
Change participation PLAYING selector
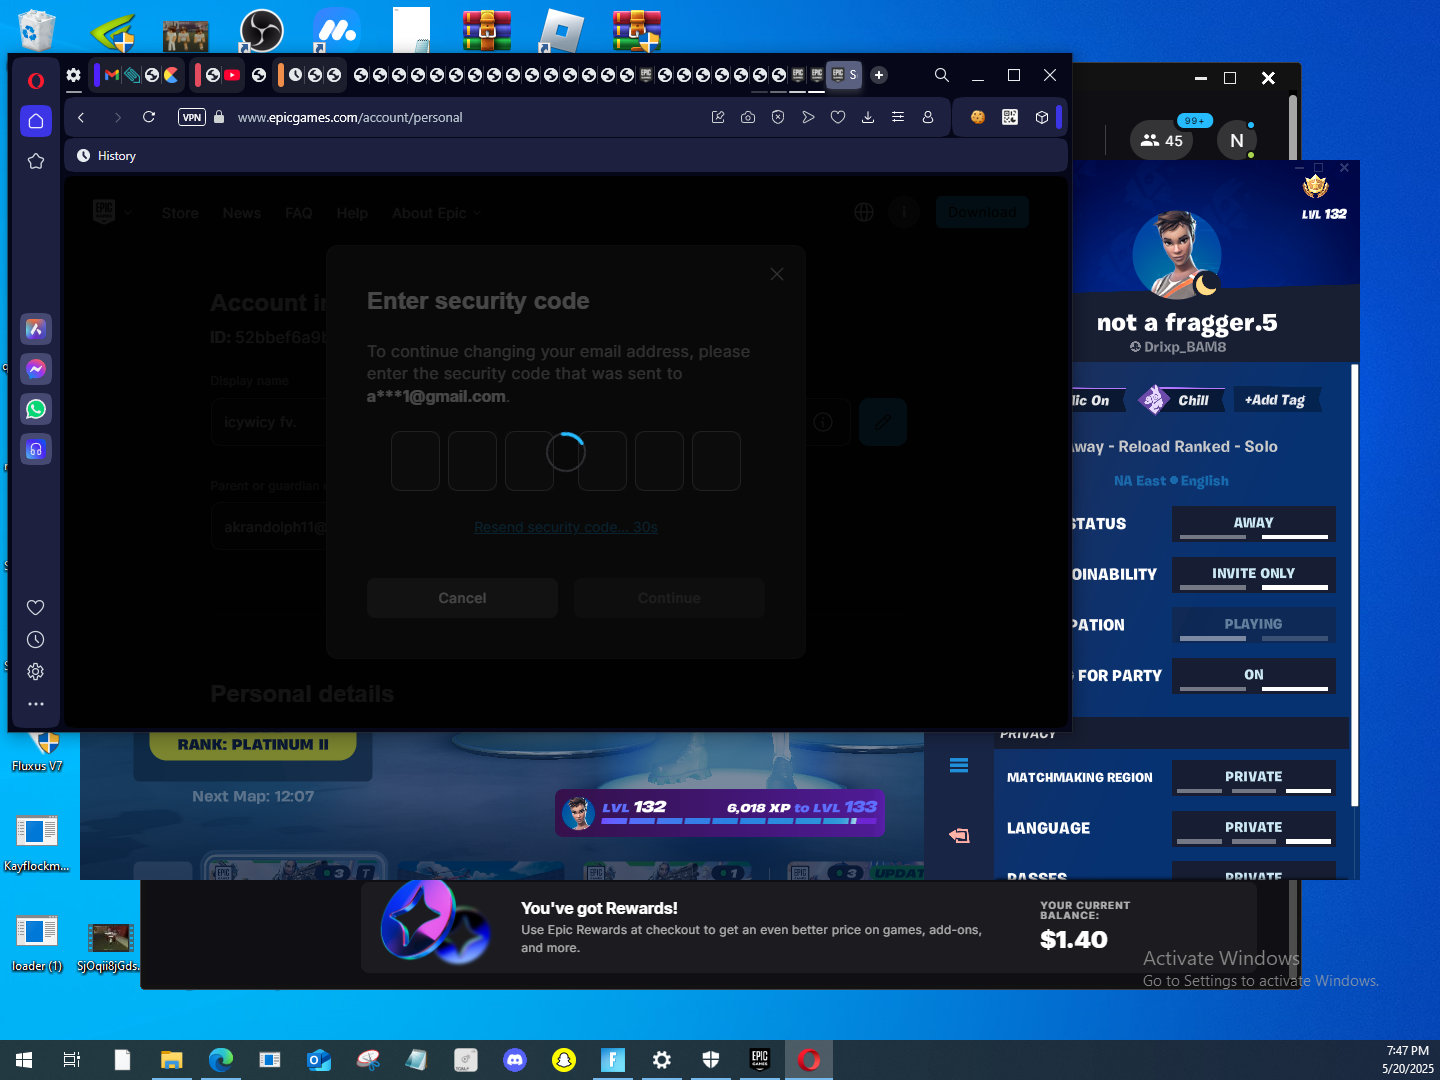click(1254, 625)
